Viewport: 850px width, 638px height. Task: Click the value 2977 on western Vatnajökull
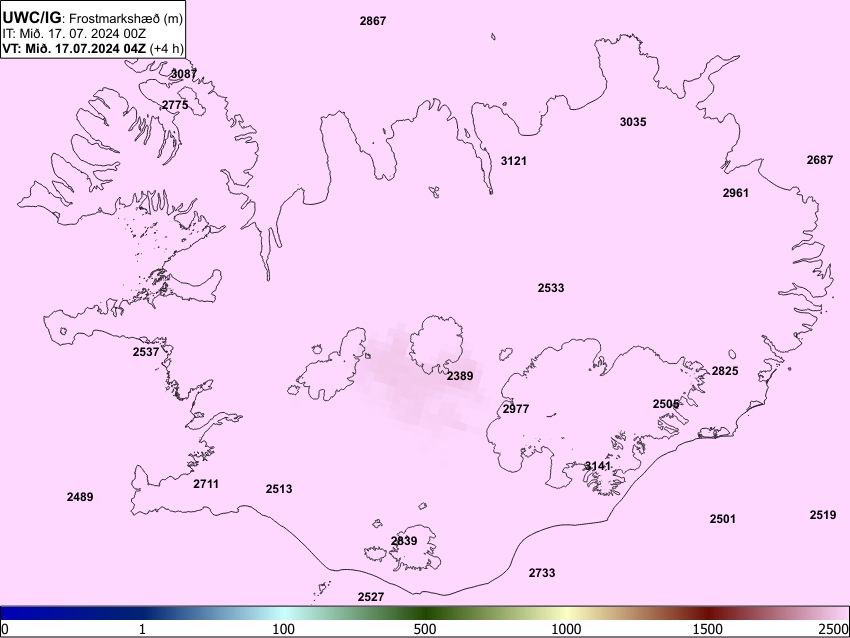(x=516, y=409)
